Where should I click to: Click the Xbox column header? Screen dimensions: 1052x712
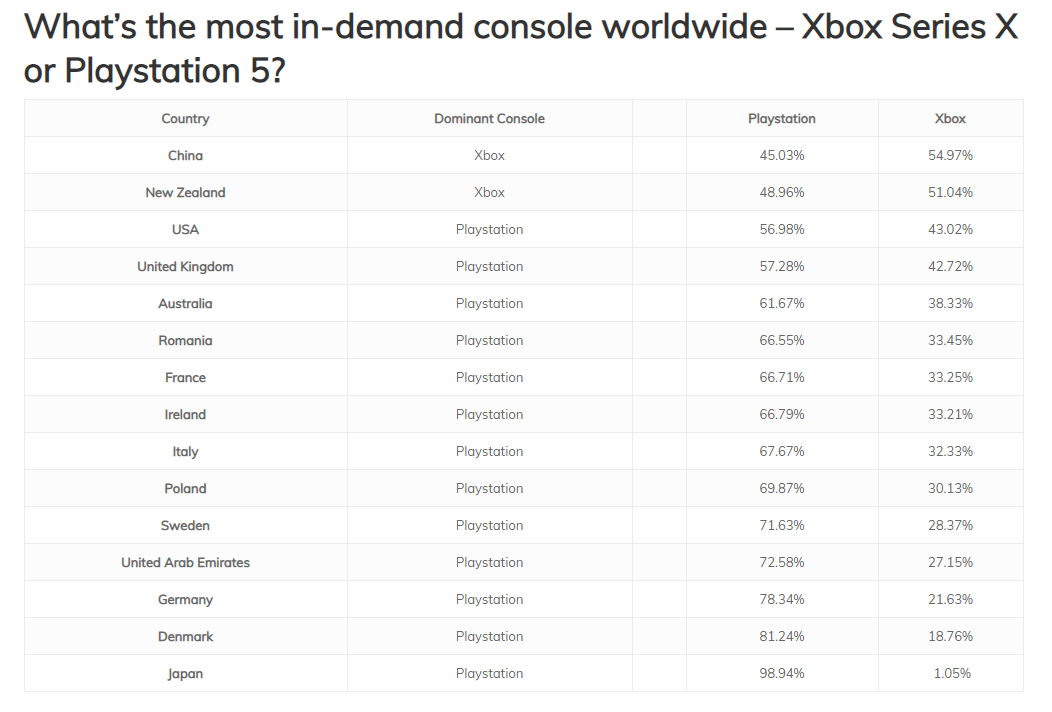click(950, 118)
